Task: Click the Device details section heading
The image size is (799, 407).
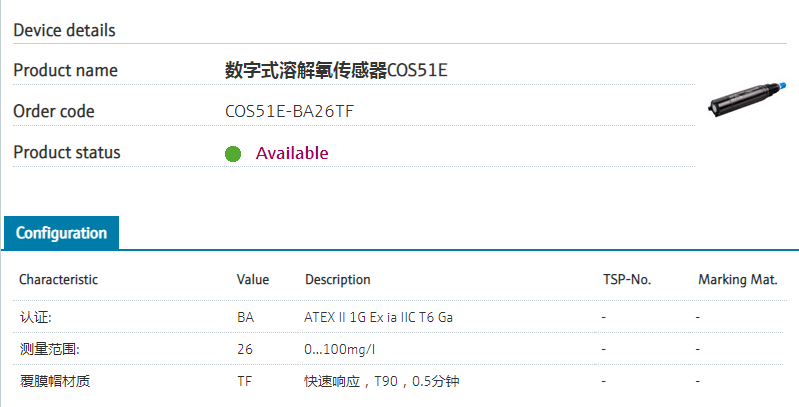Action: click(x=64, y=30)
